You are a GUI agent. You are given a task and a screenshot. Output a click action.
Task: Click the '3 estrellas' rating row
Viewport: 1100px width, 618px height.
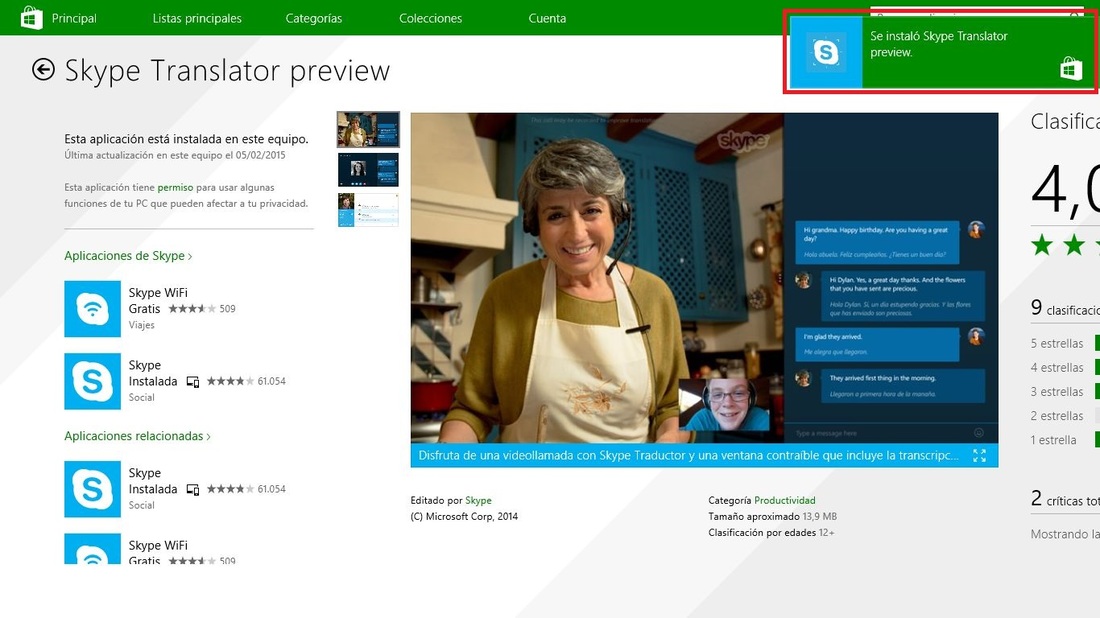[x=1064, y=391]
